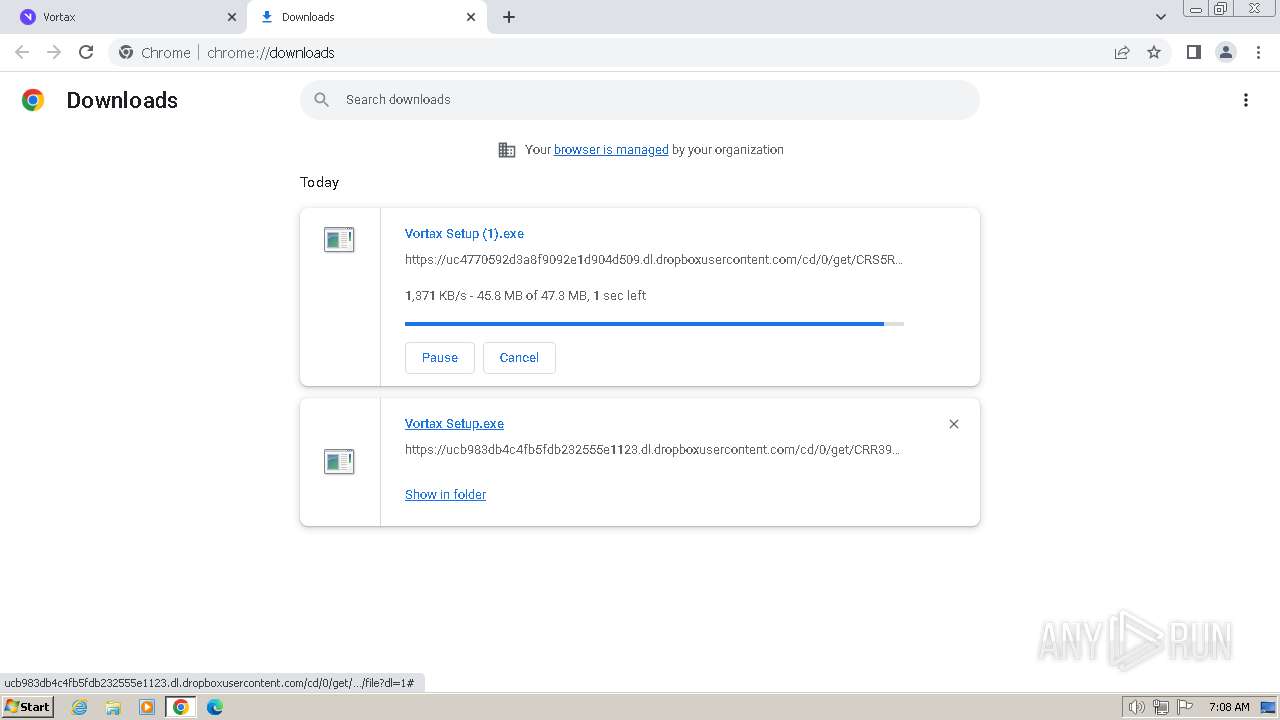Click the Vortax Setup (1).exe file icon
This screenshot has width=1280, height=720.
pyautogui.click(x=339, y=240)
